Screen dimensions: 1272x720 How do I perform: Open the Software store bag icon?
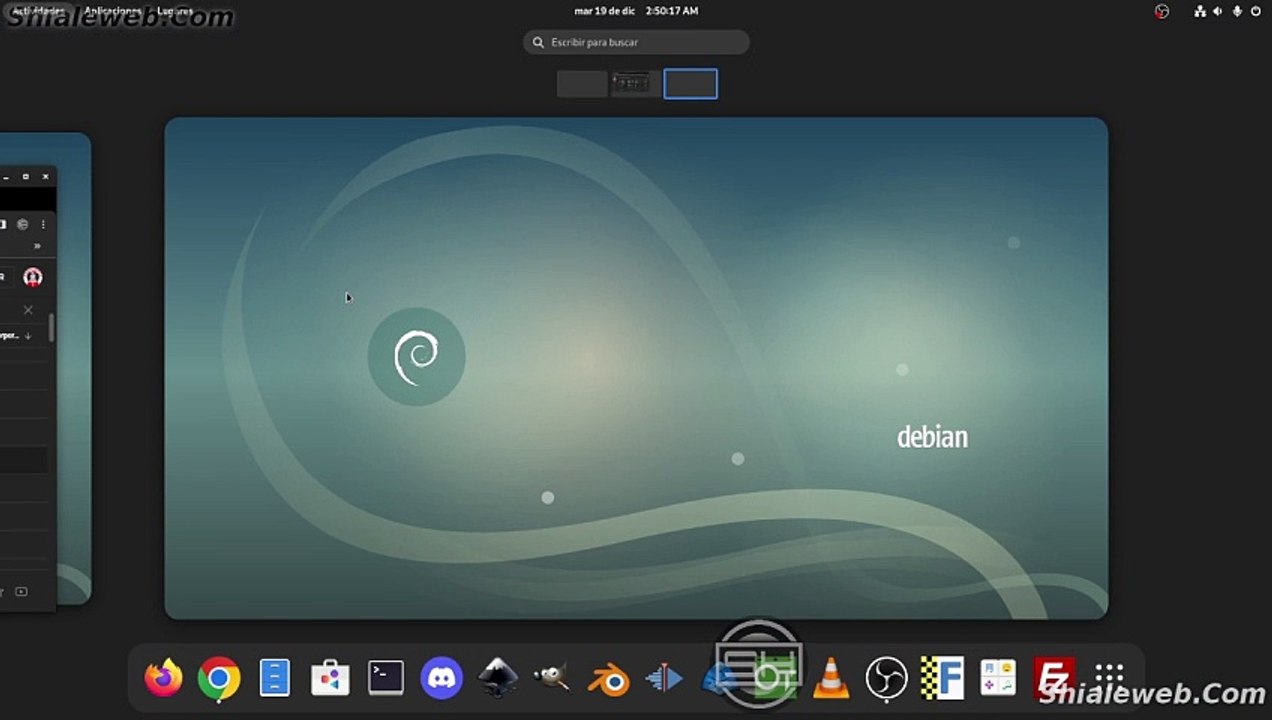[x=330, y=678]
